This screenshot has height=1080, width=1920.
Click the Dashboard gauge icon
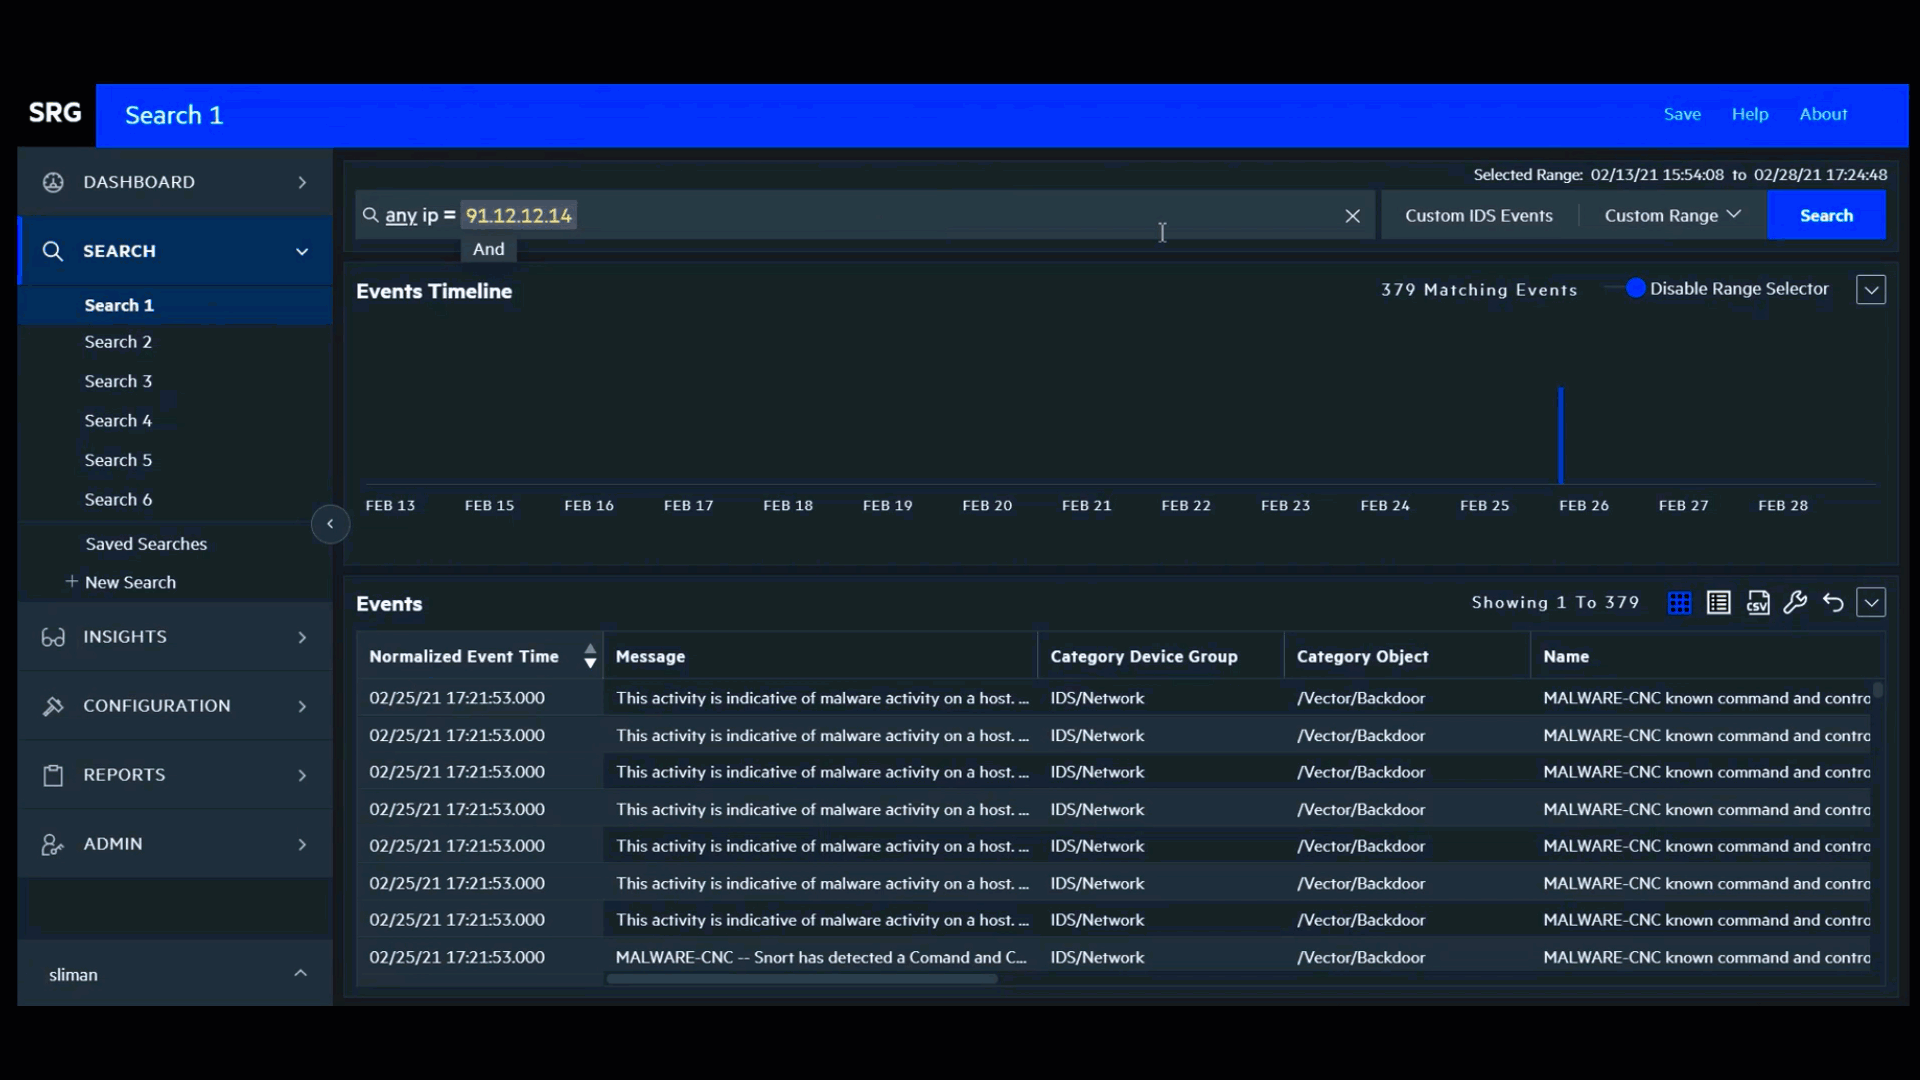pyautogui.click(x=53, y=182)
